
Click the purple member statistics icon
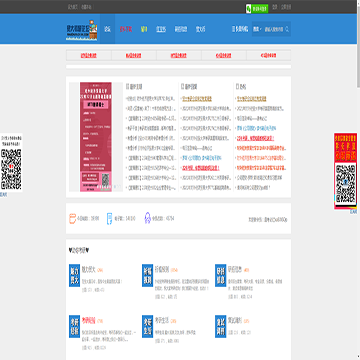pos(148,218)
